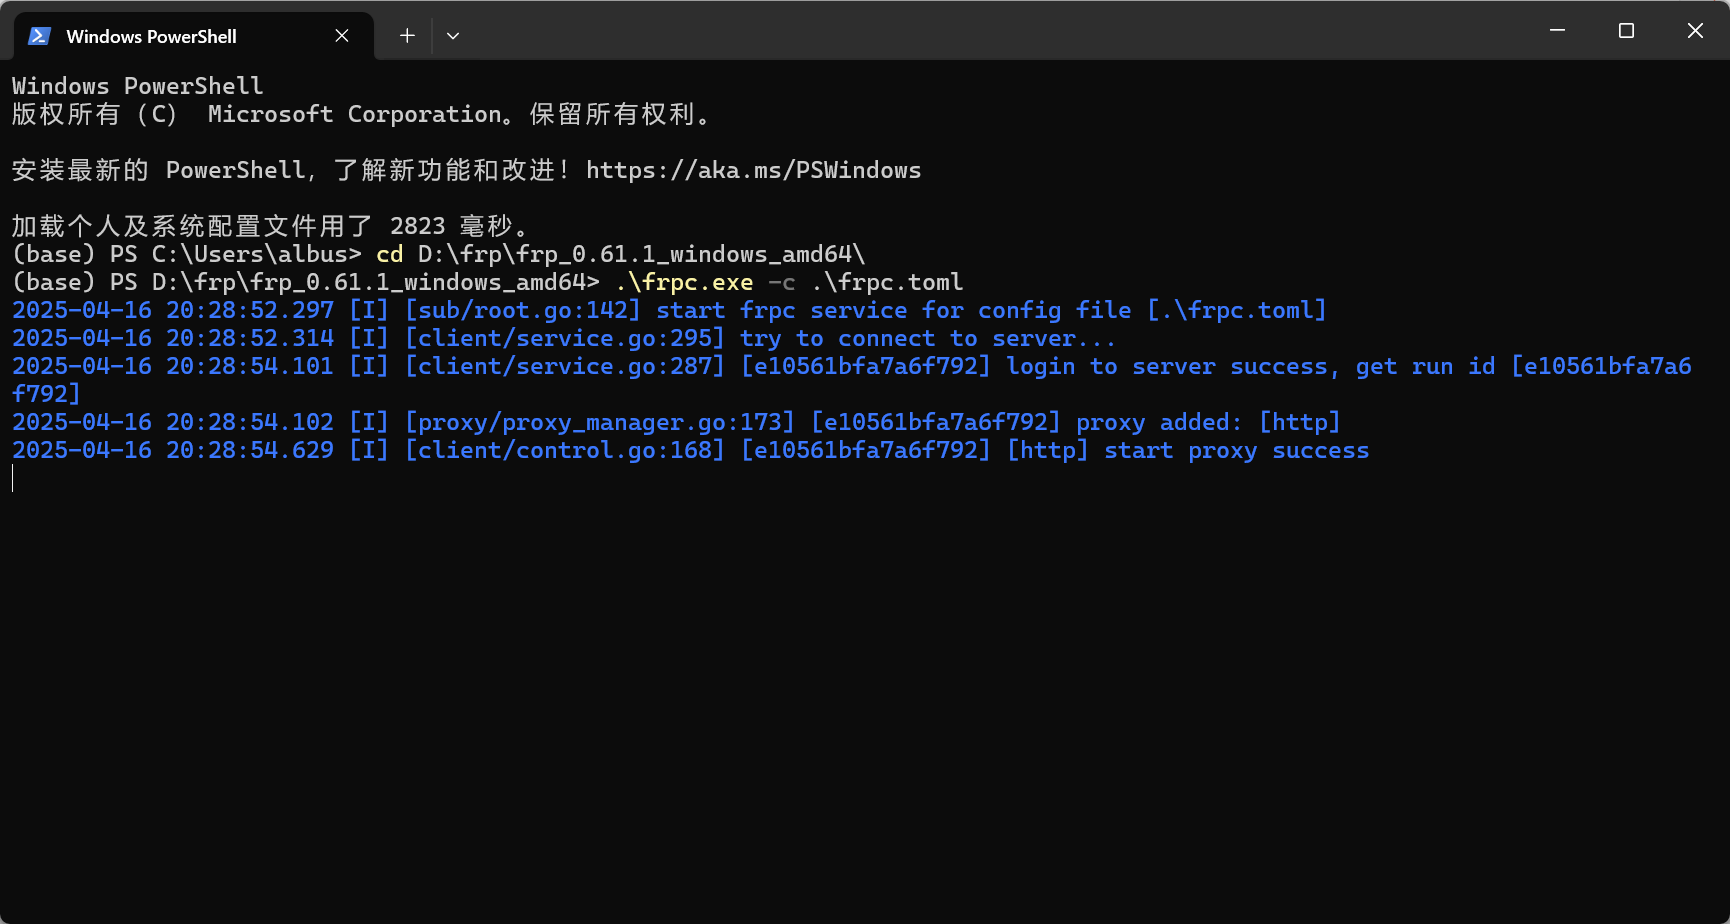The width and height of the screenshot is (1730, 924).
Task: Click the '[client/control.go:168]' source reference
Action: pyautogui.click(x=565, y=450)
